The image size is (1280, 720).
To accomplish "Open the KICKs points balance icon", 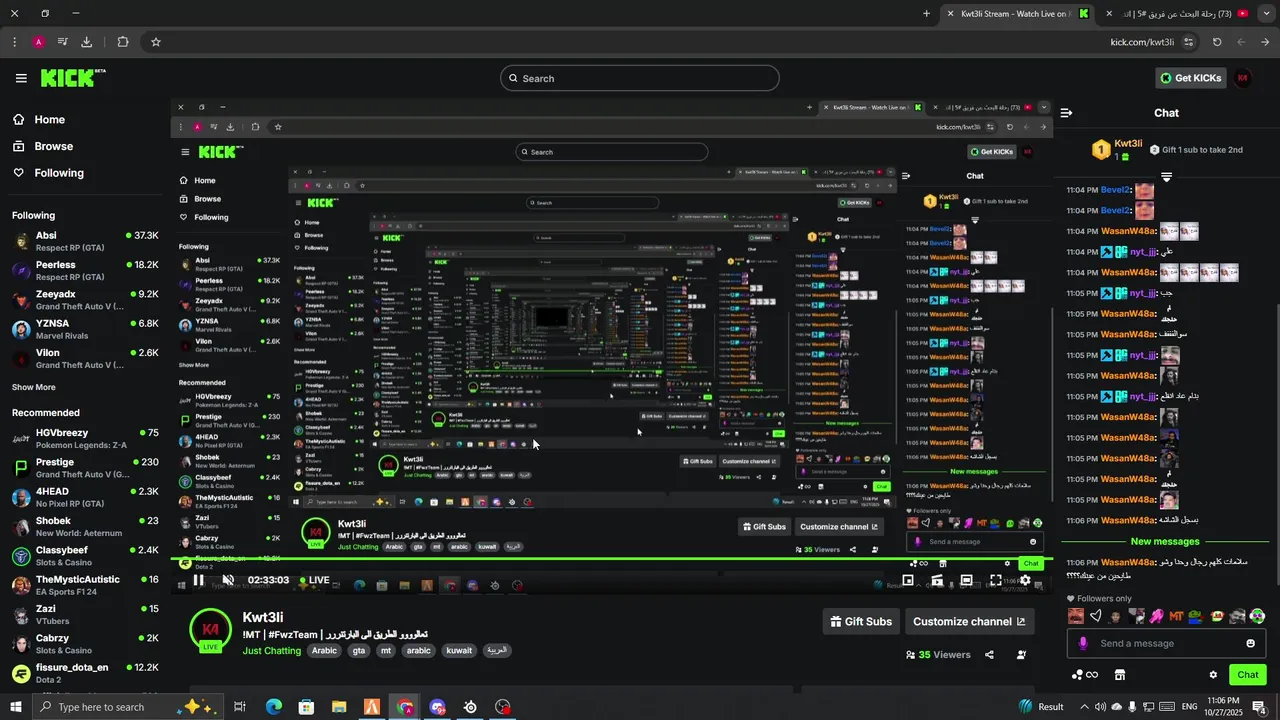I will pyautogui.click(x=1085, y=675).
